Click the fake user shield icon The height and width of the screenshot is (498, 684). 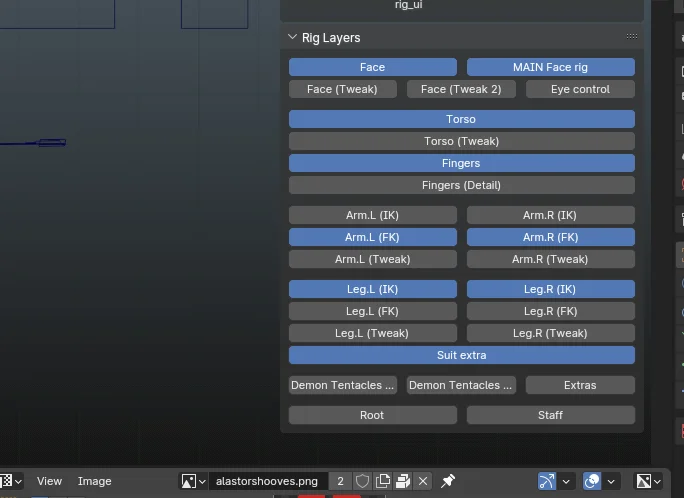click(362, 481)
